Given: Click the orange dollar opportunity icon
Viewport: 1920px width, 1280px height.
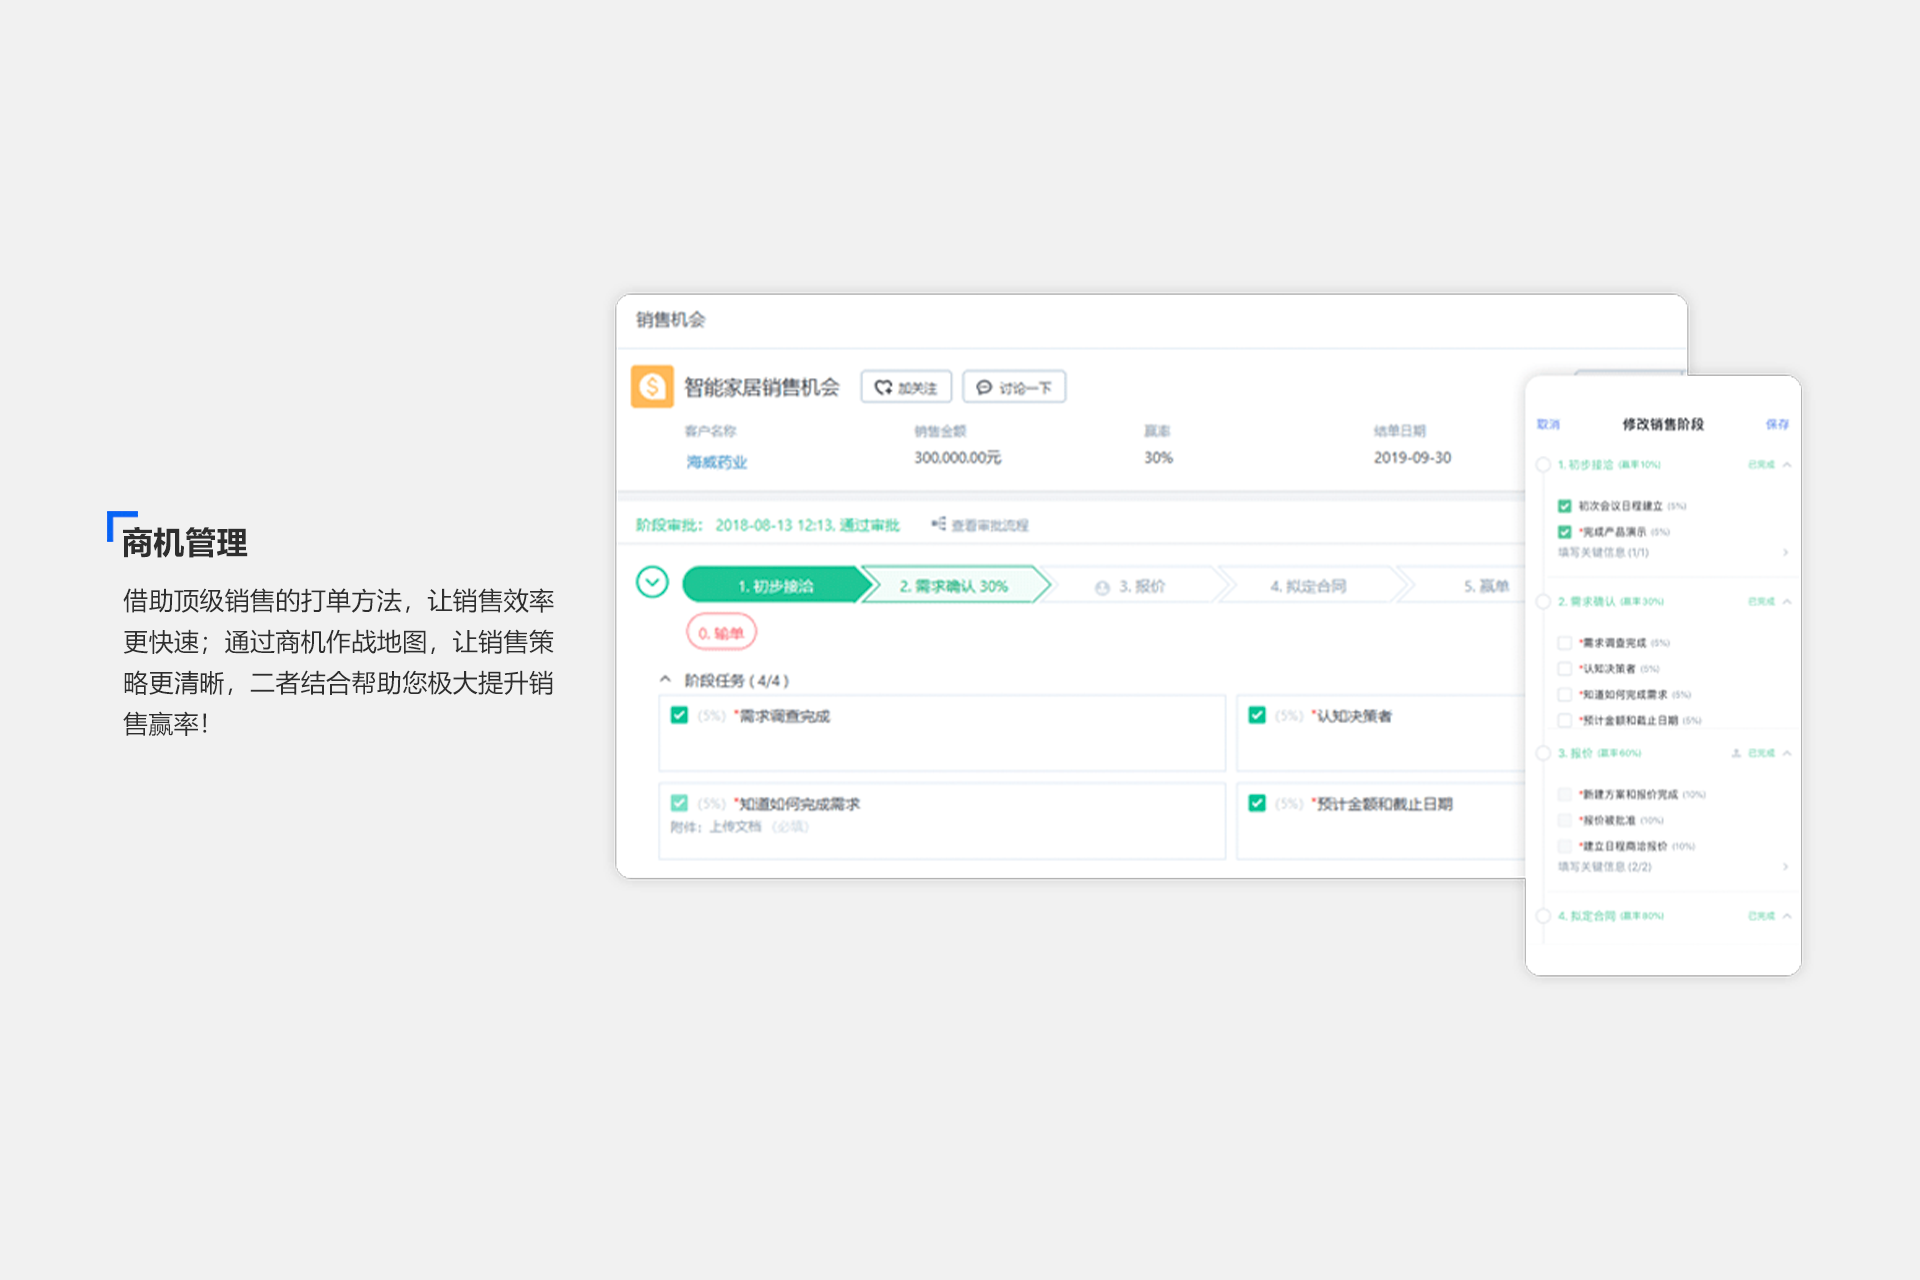Looking at the screenshot, I should coord(652,387).
